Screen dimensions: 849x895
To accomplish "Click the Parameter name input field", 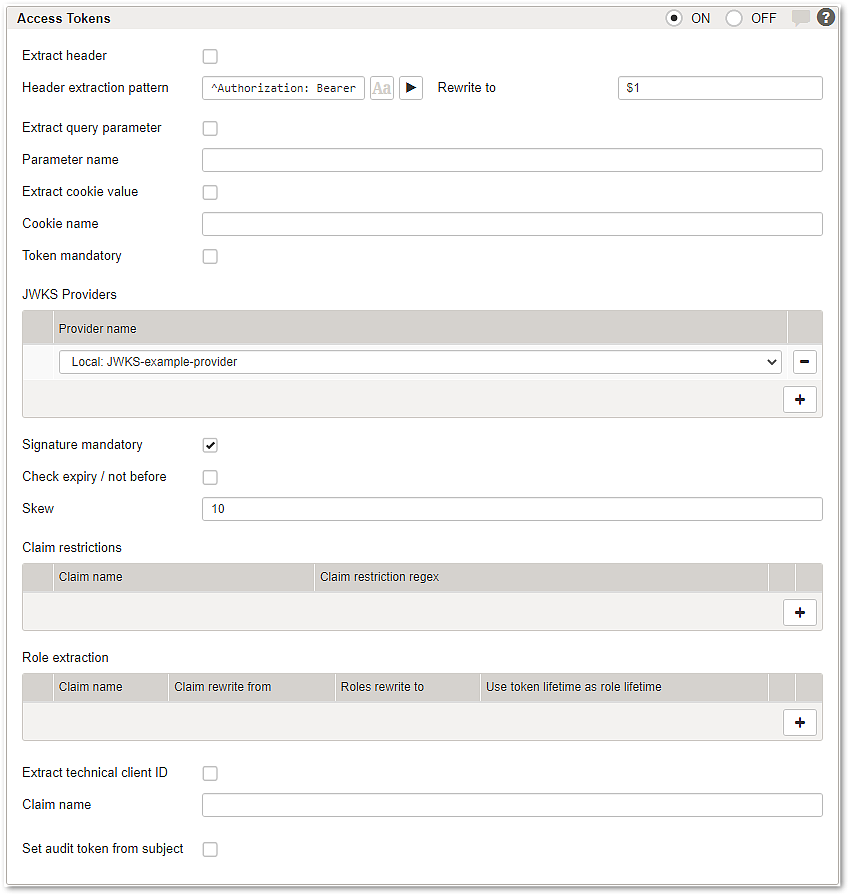I will coord(512,160).
